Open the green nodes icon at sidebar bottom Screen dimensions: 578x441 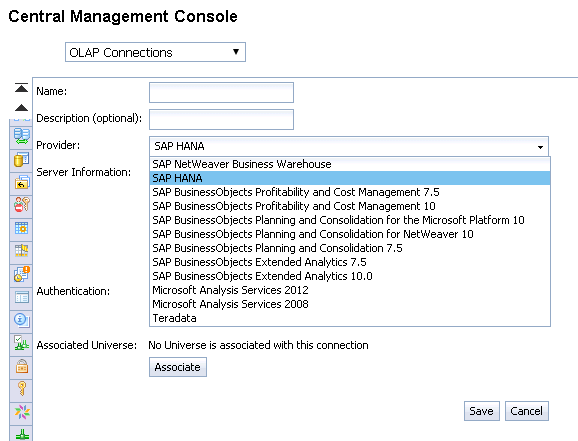[21, 434]
